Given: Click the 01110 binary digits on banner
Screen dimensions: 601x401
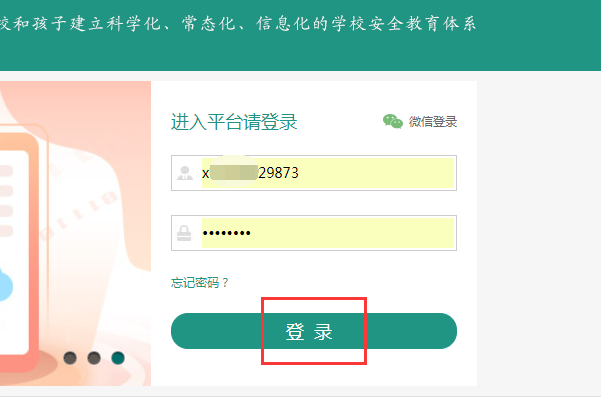Looking at the screenshot, I should coord(79,215).
